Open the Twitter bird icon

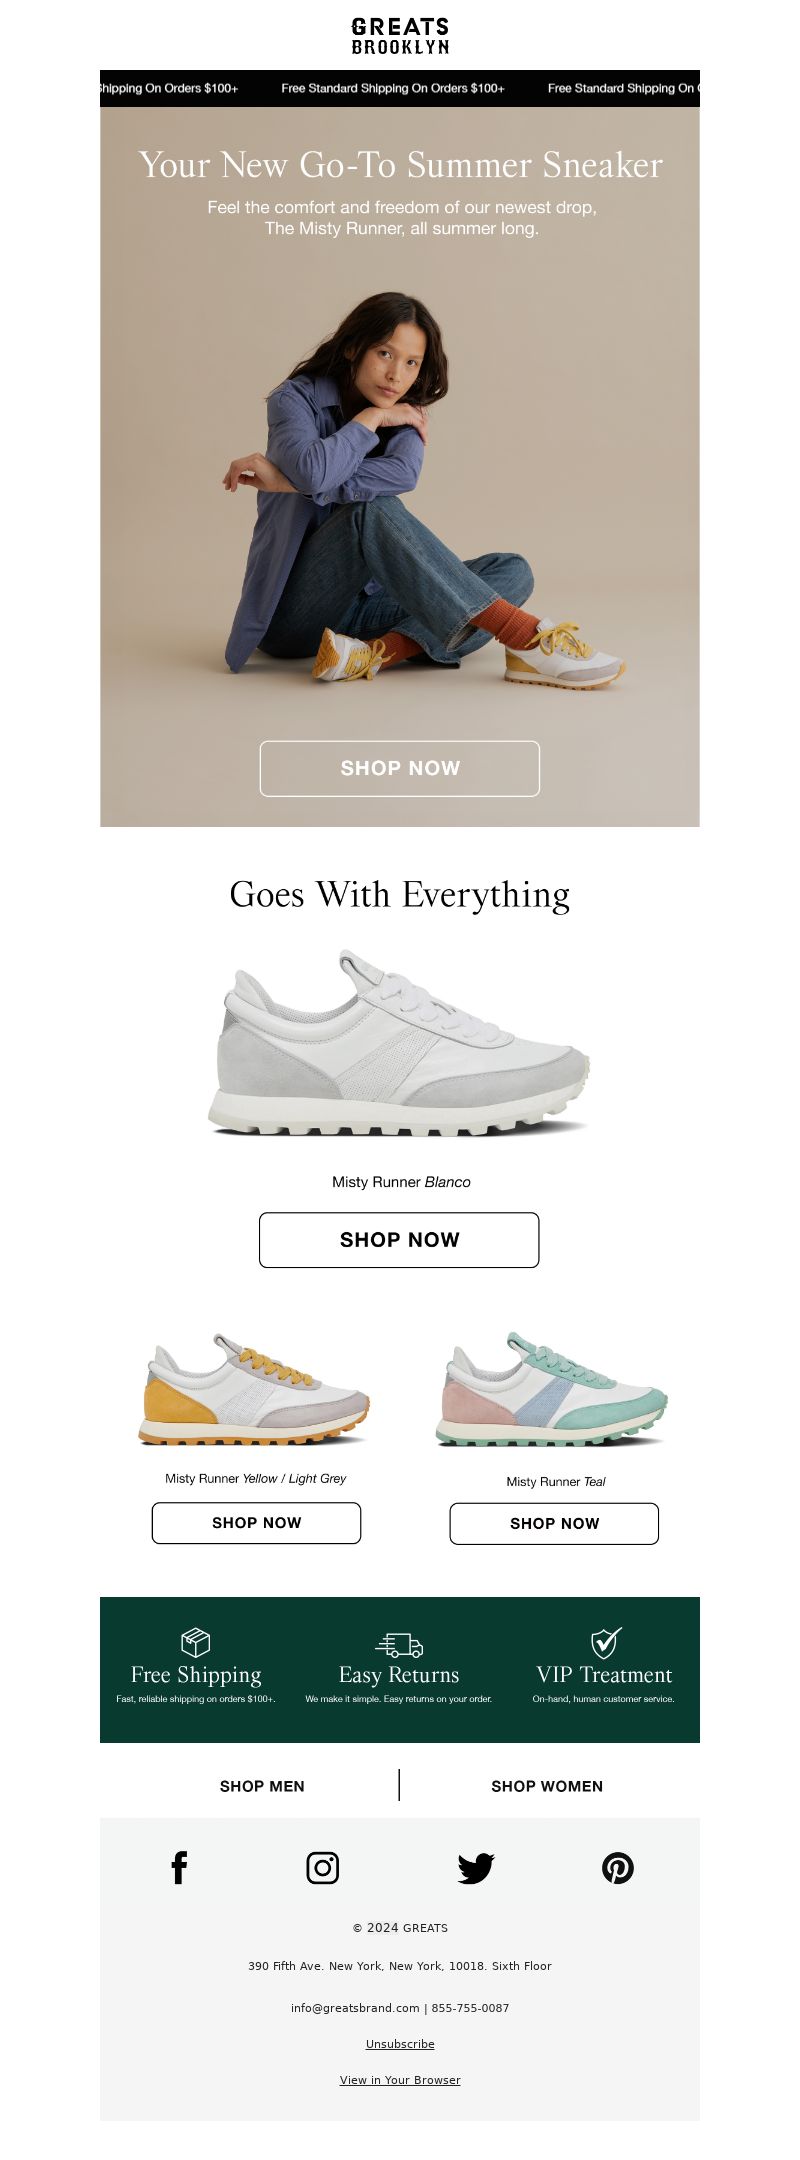click(x=476, y=1868)
